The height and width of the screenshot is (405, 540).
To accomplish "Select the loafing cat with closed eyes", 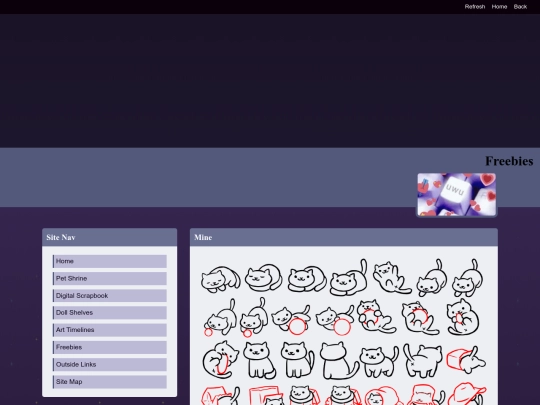I will click(x=263, y=278).
